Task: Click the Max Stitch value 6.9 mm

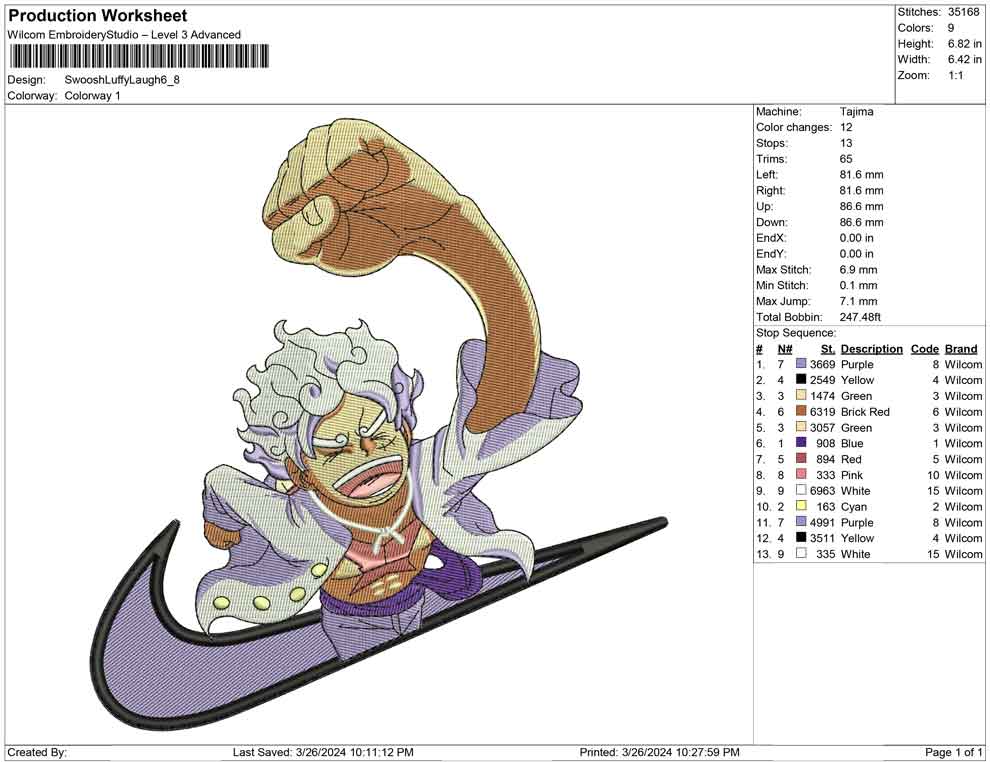Action: click(x=858, y=270)
